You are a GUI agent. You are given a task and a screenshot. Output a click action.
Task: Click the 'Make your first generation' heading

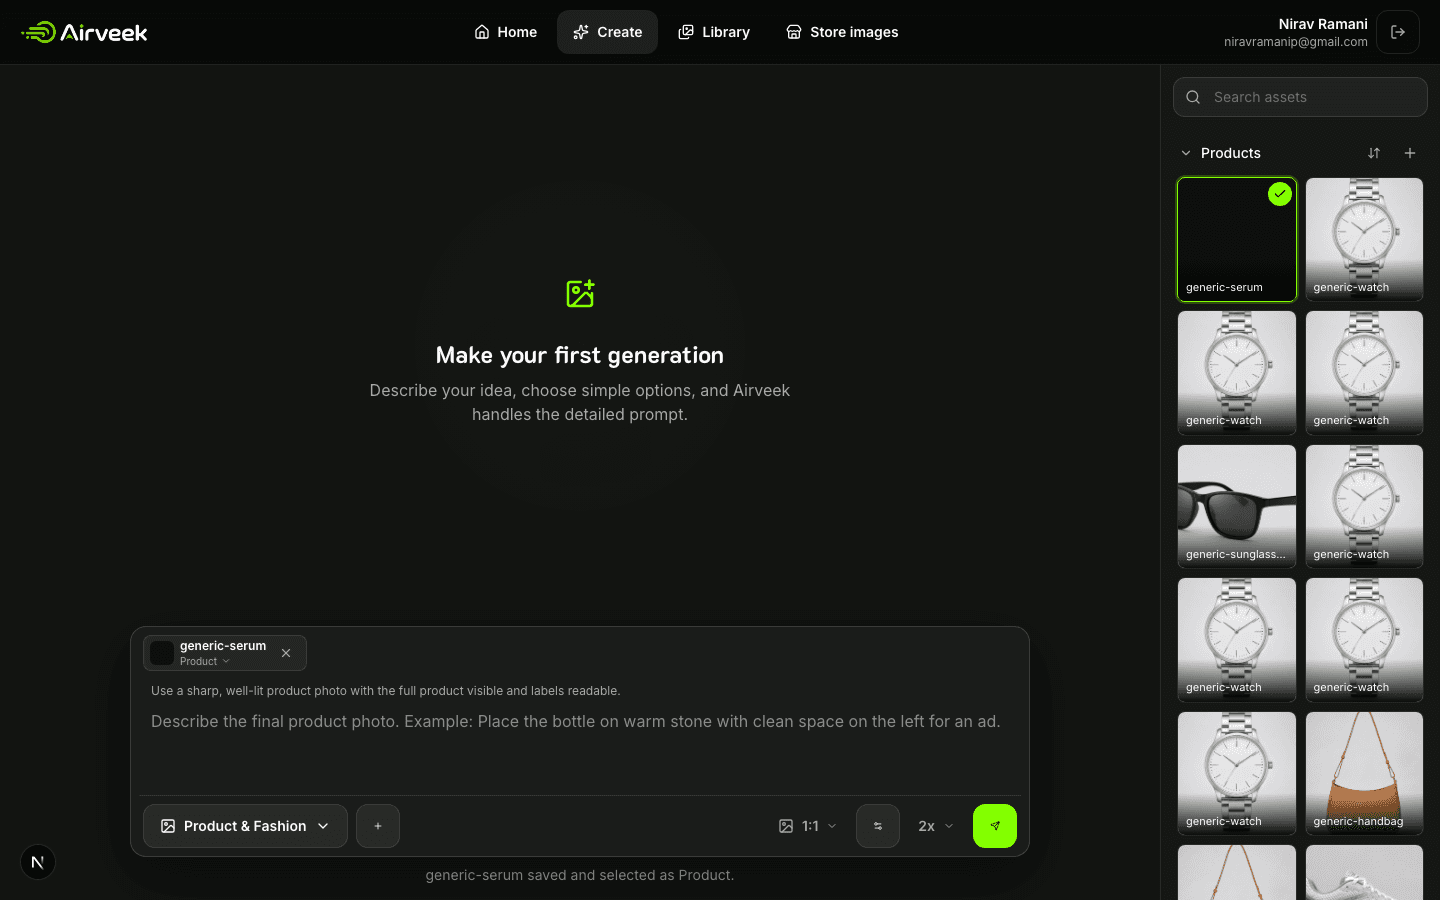point(580,355)
